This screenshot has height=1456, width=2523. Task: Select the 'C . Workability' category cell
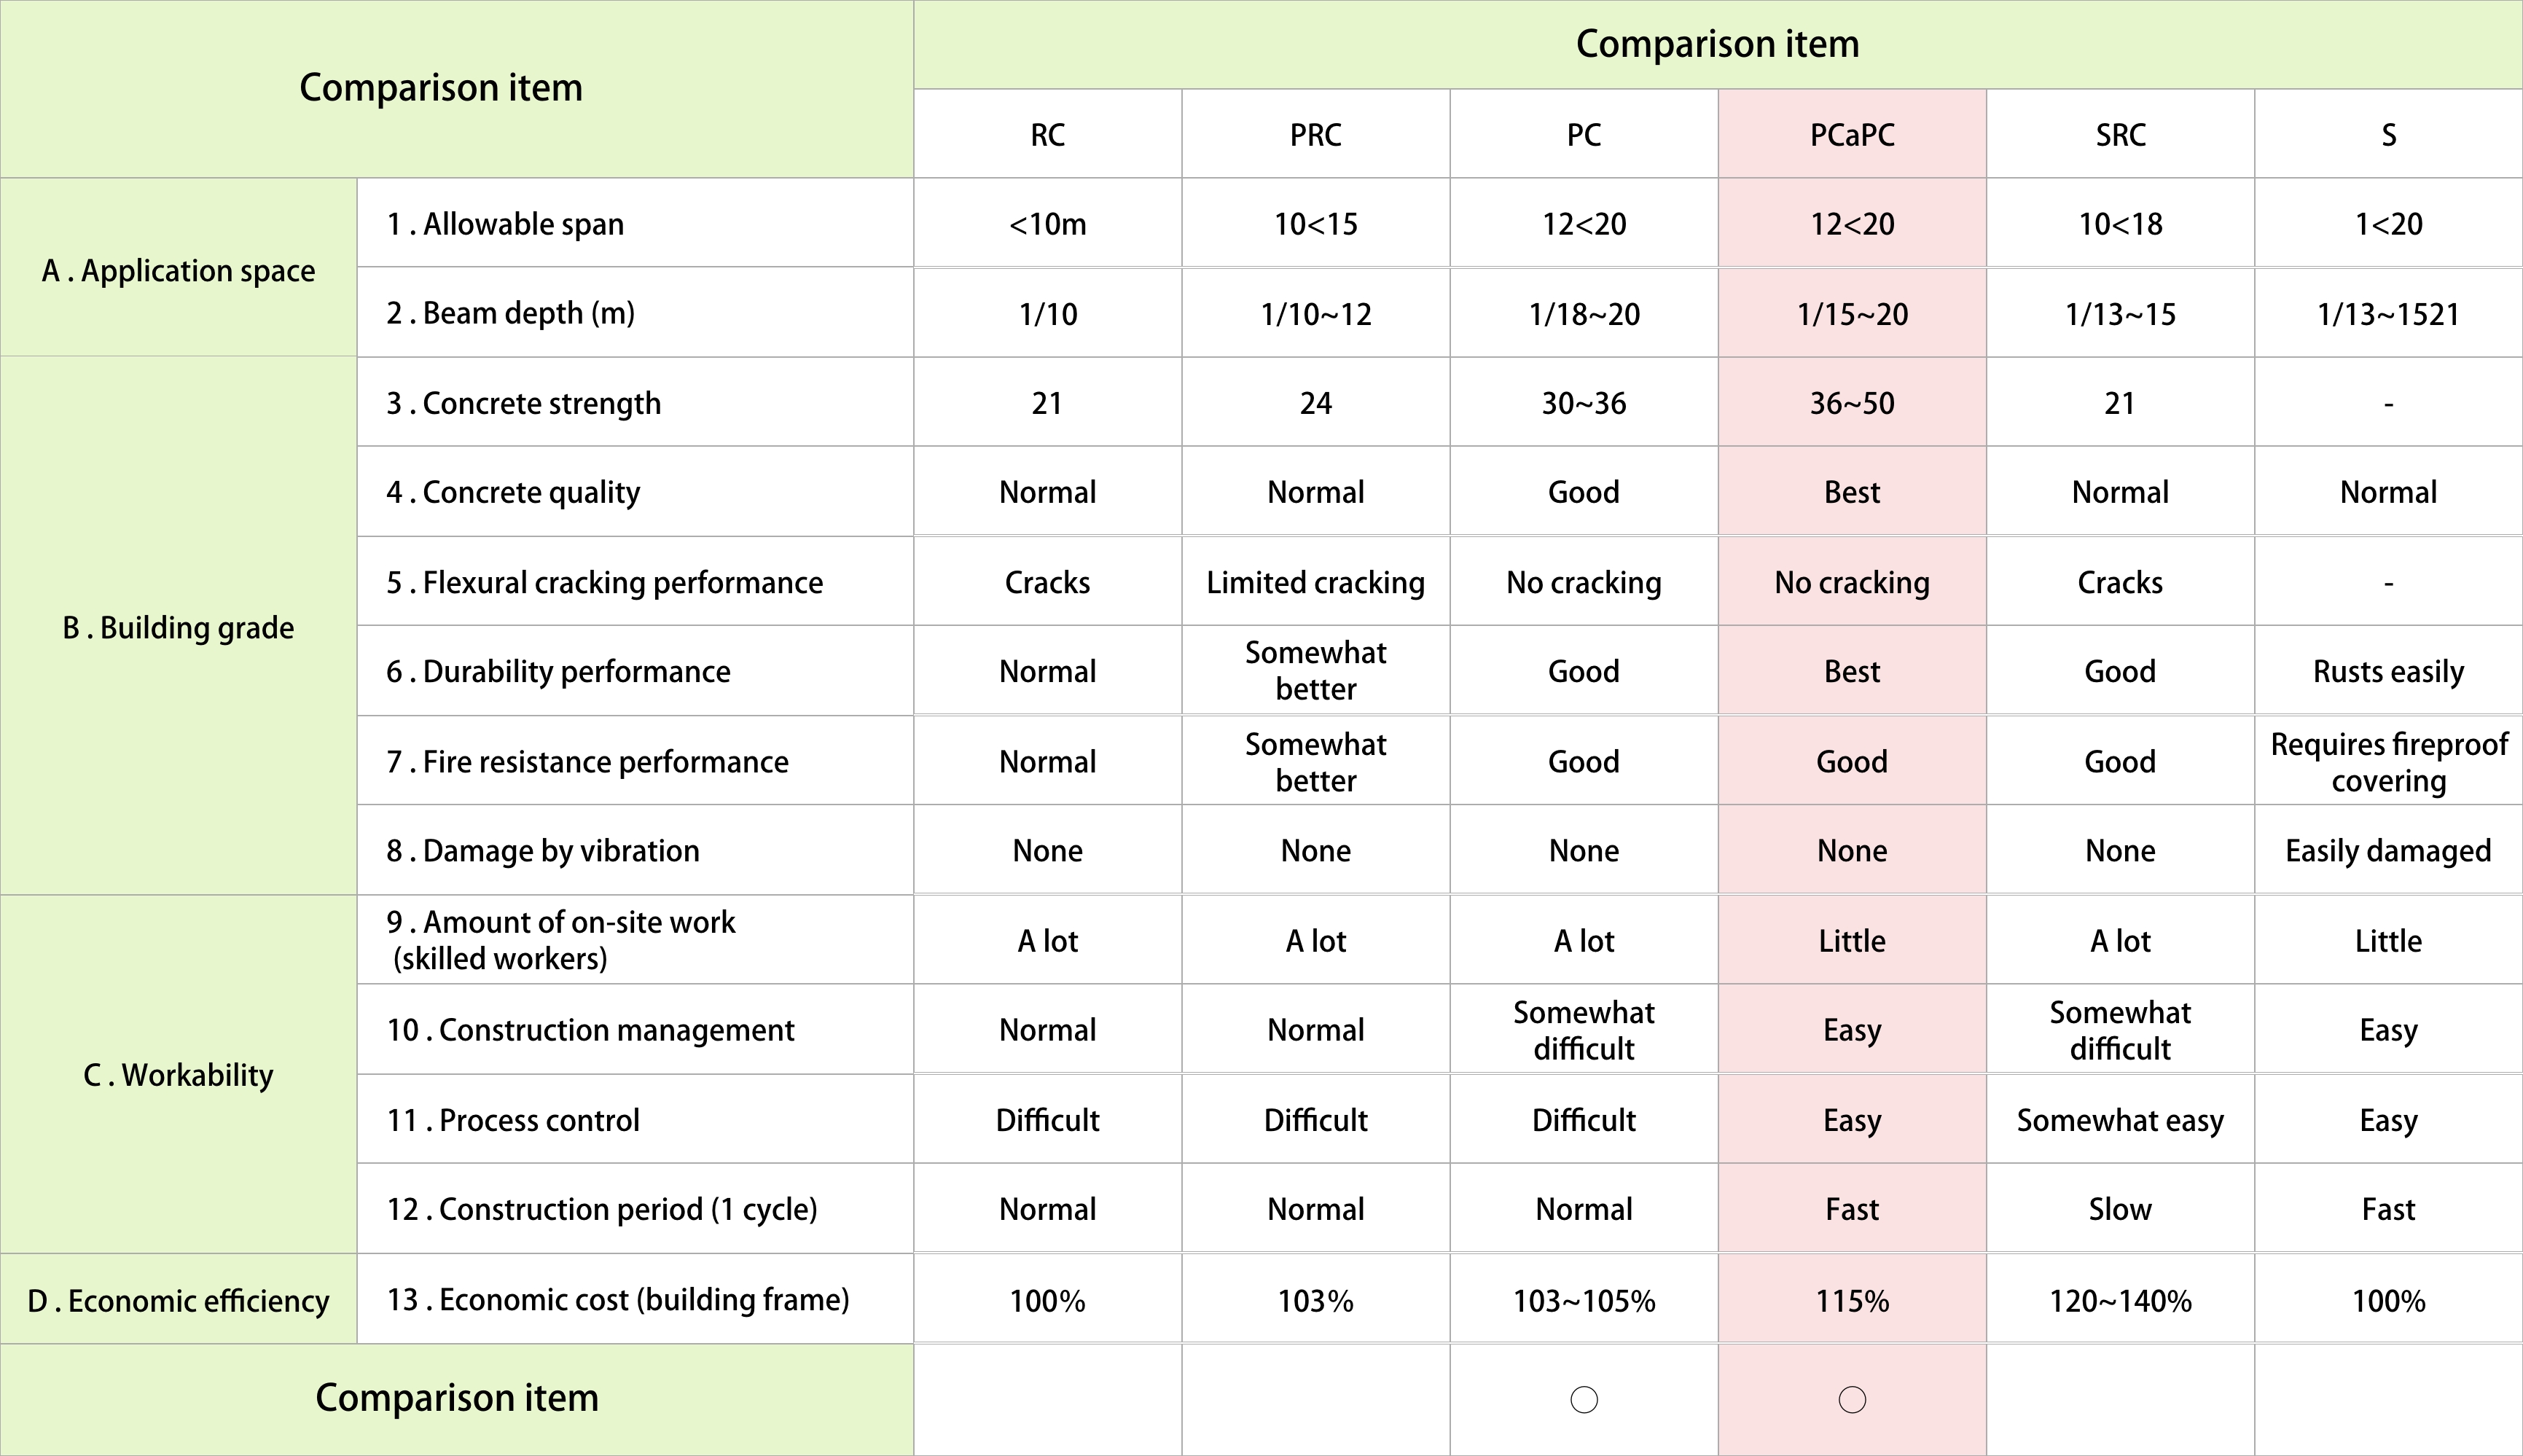[178, 1075]
